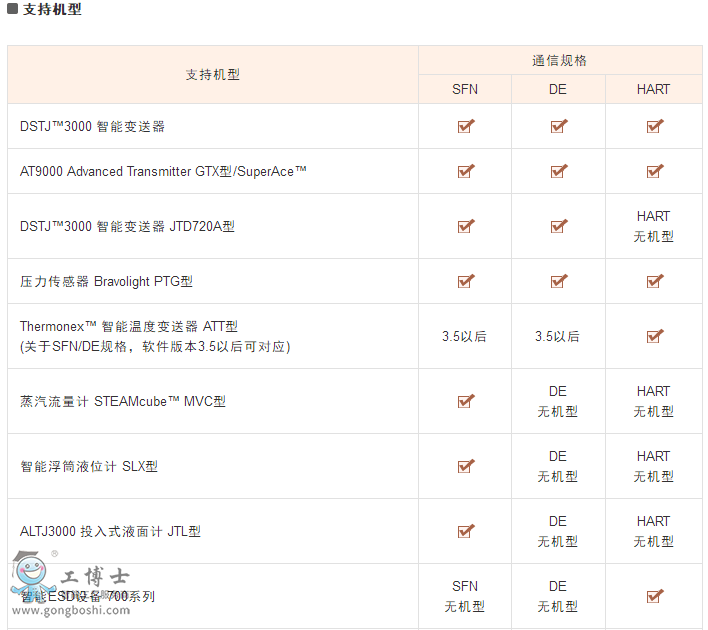Click SFN cell 3.5以后 in Thermonex row
The image size is (708, 630).
(464, 336)
